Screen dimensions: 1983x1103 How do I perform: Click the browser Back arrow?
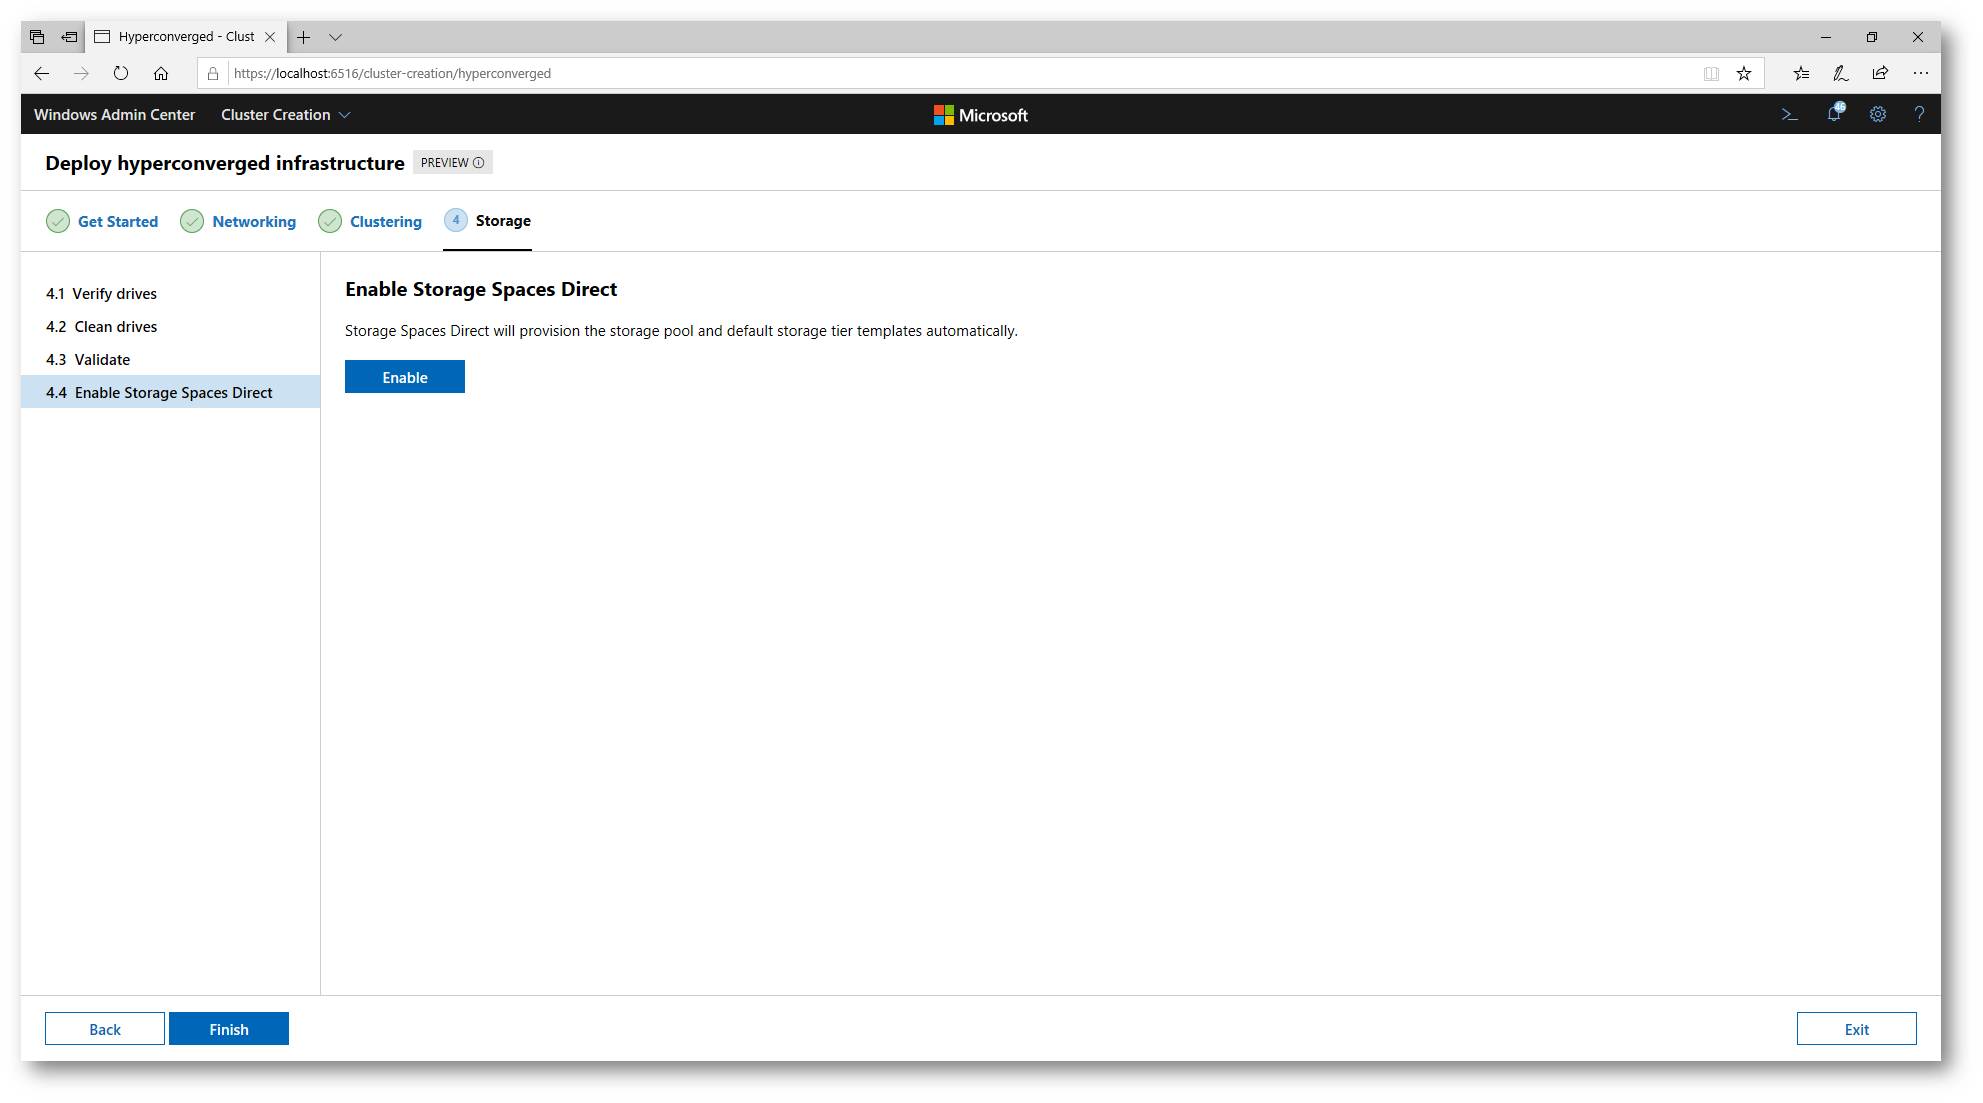(41, 73)
